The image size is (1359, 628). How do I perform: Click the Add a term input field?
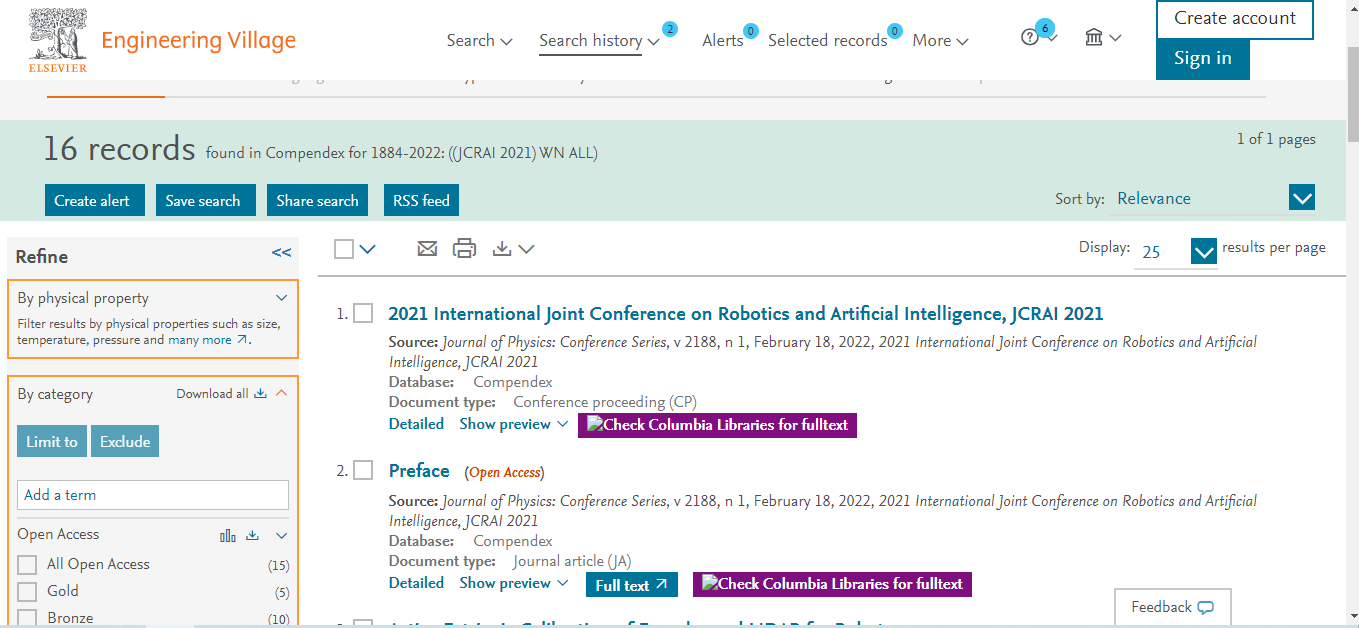pyautogui.click(x=153, y=495)
